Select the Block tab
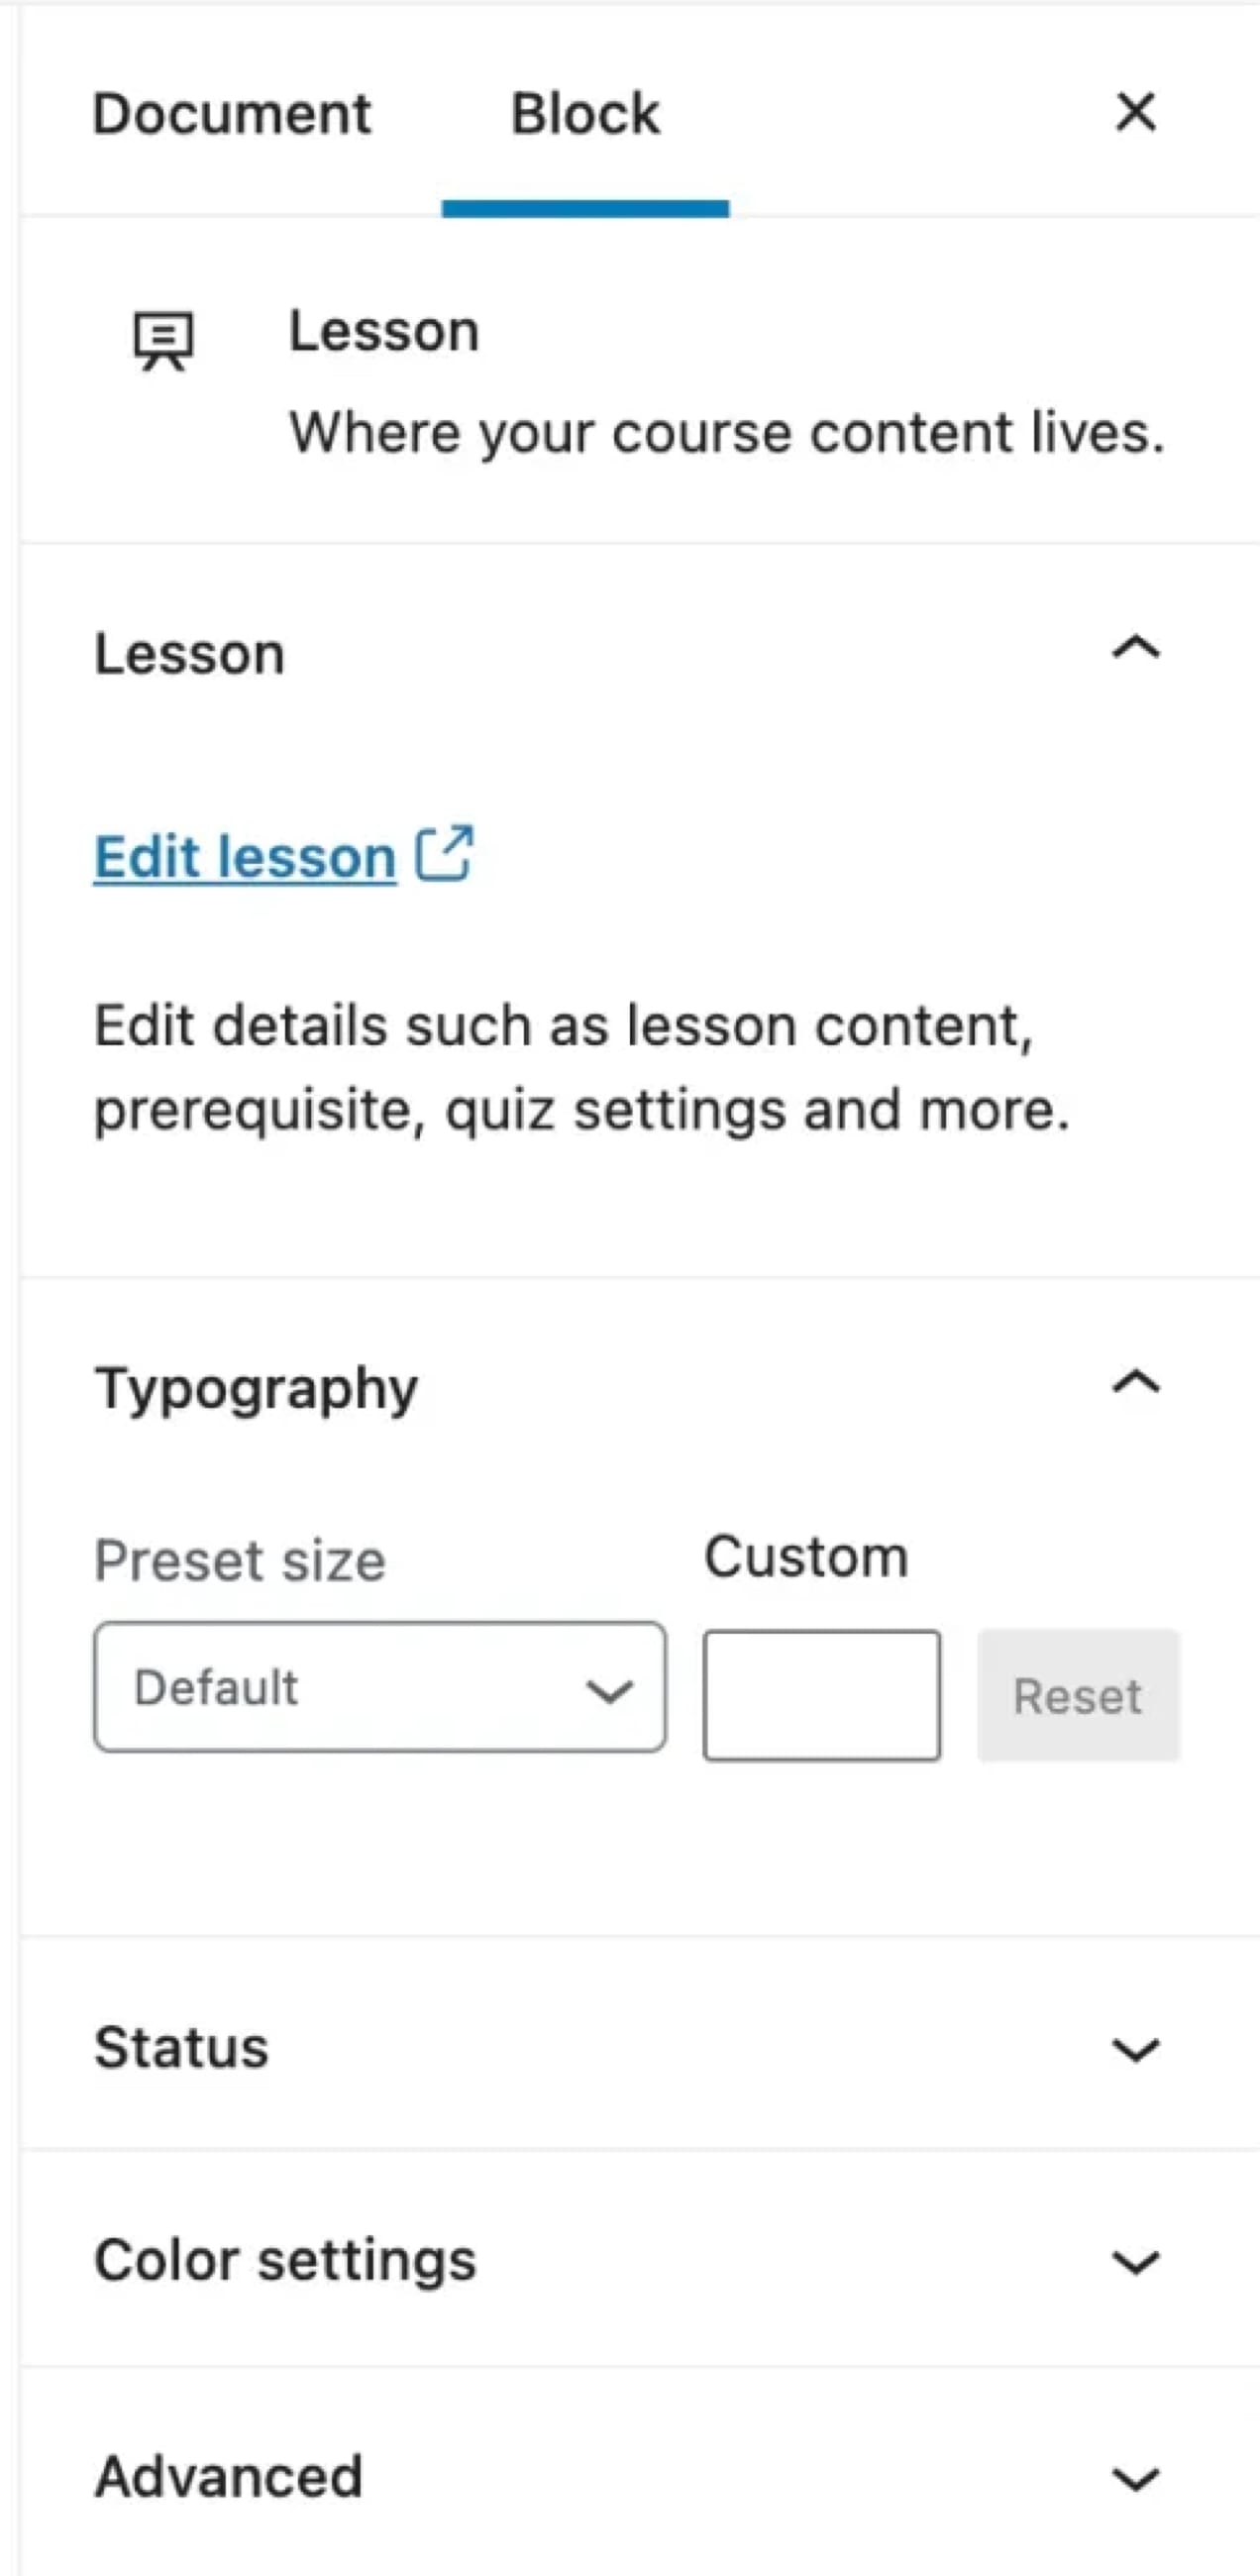1260x2576 pixels. point(585,113)
